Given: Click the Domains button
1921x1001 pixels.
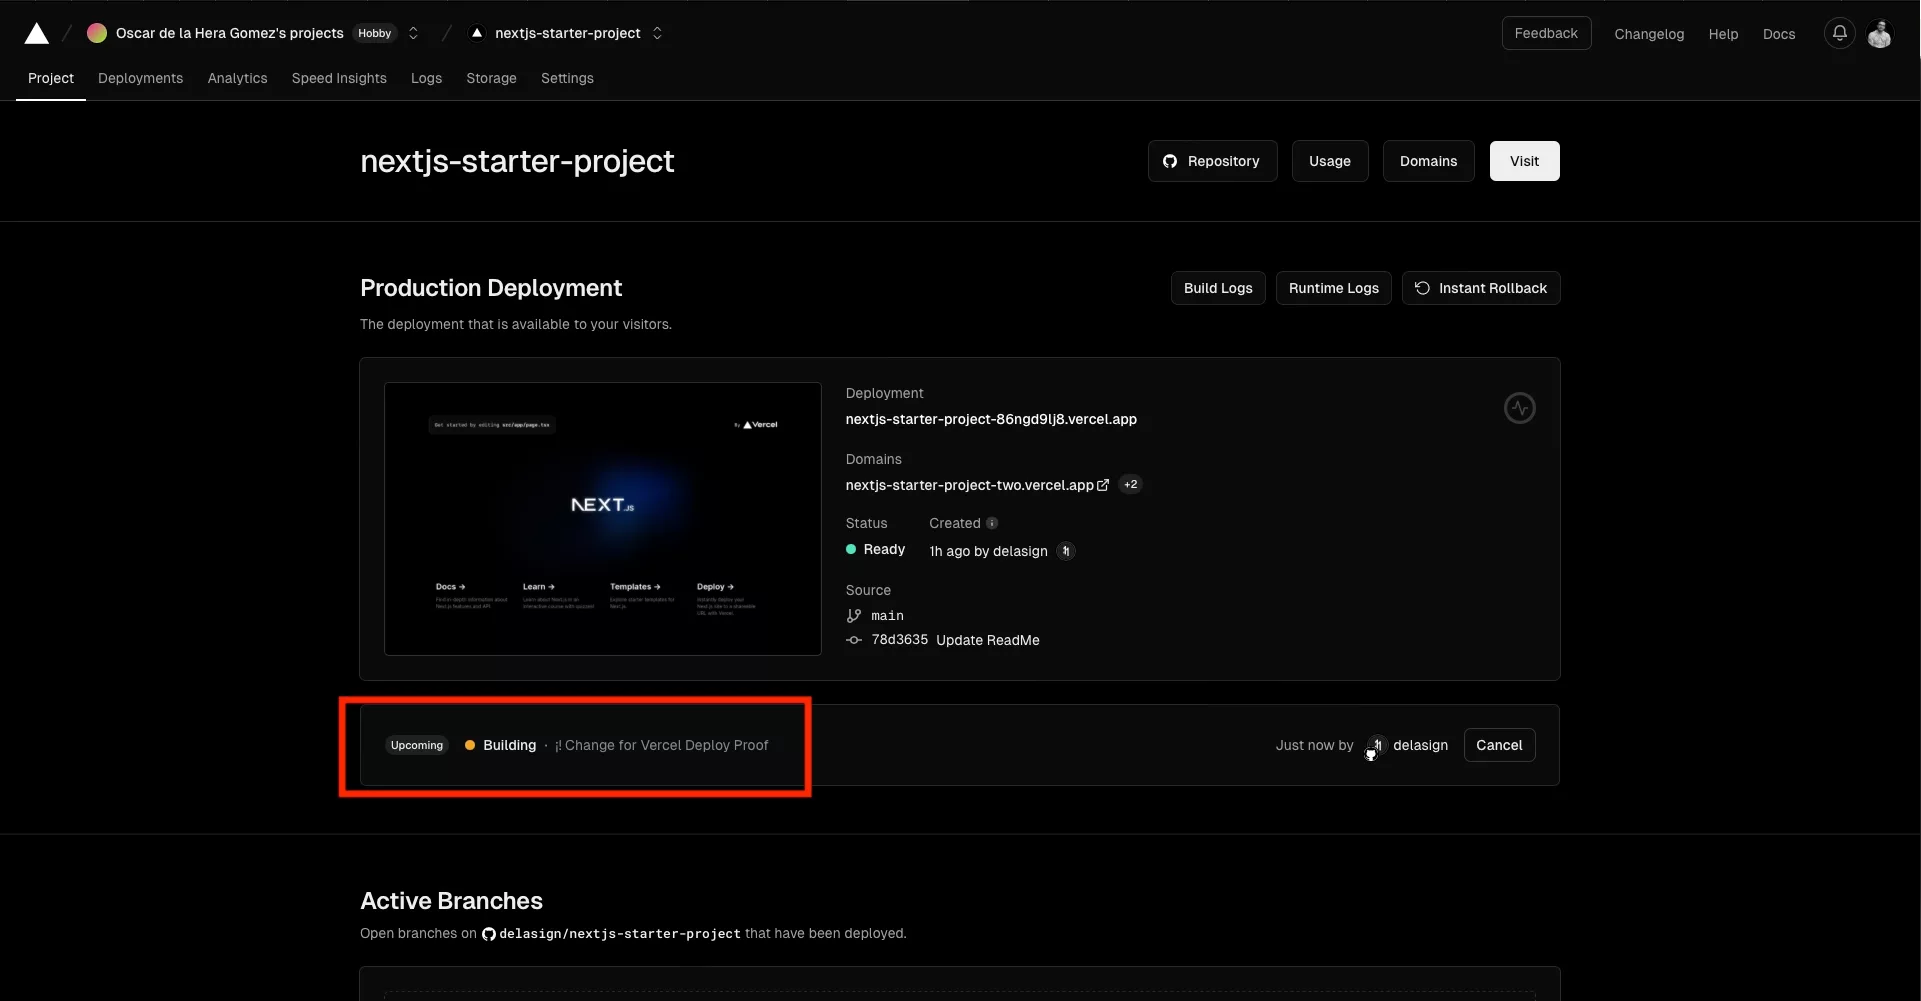Looking at the screenshot, I should click(x=1428, y=161).
